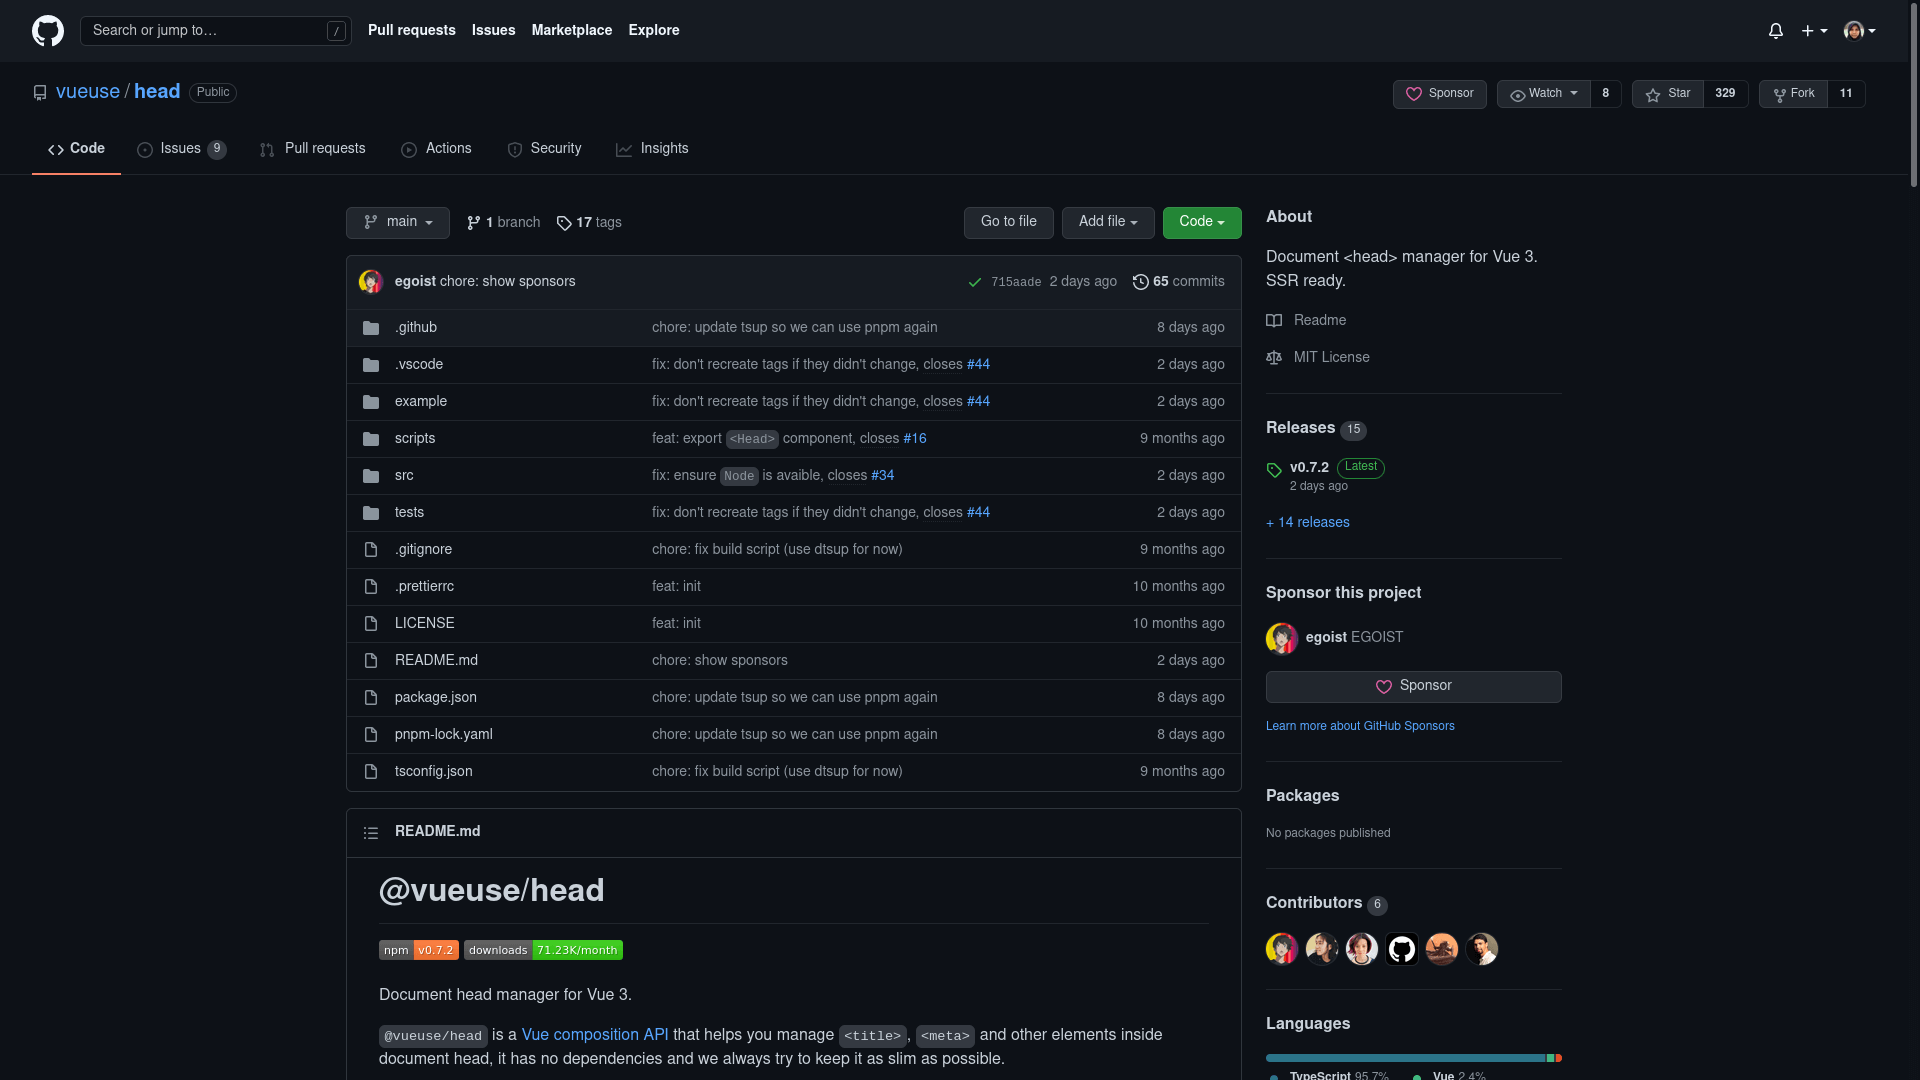
Task: Open the MIT License link
Action: click(x=1318, y=358)
